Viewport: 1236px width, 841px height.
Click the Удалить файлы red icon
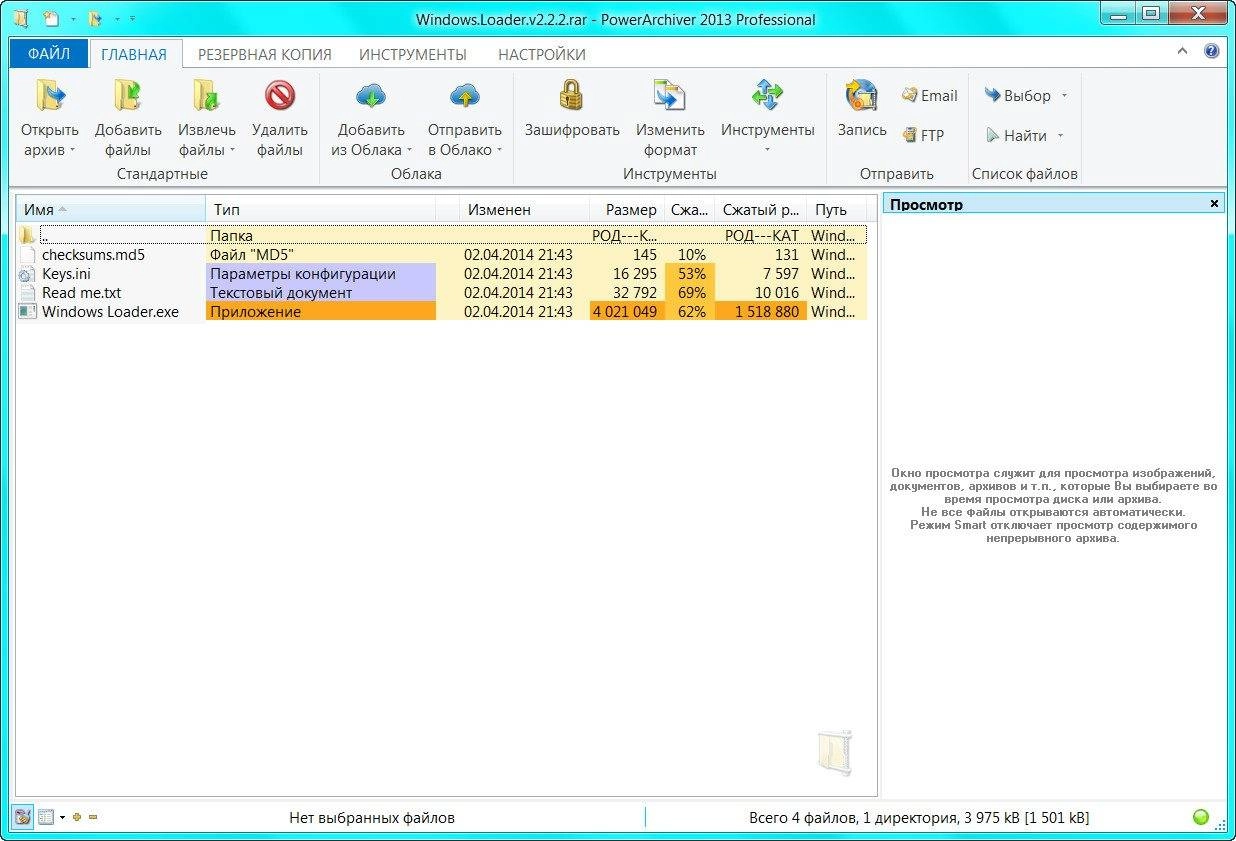(280, 96)
